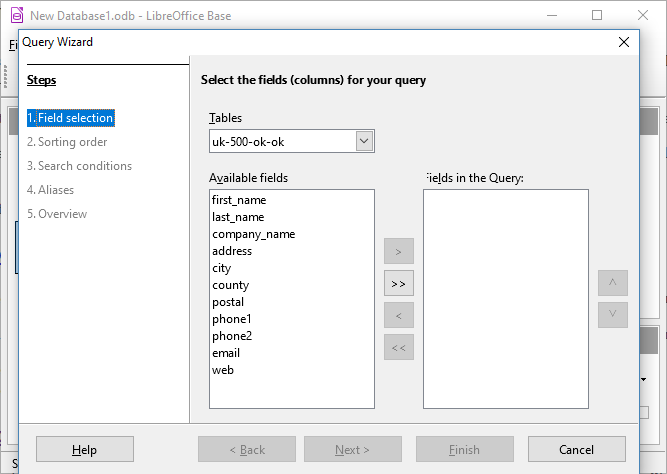Click the add single field arrow button
Screen dimensions: 667x474
click(398, 250)
